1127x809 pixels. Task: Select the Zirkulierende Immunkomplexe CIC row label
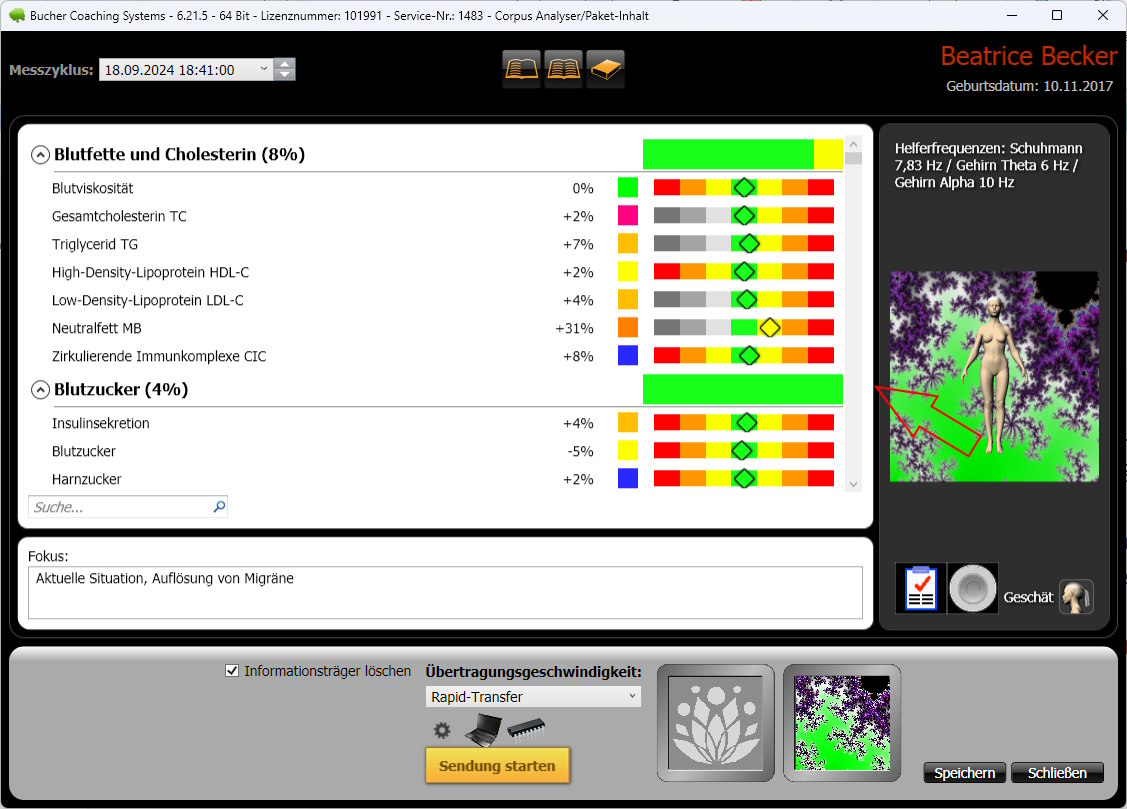159,356
